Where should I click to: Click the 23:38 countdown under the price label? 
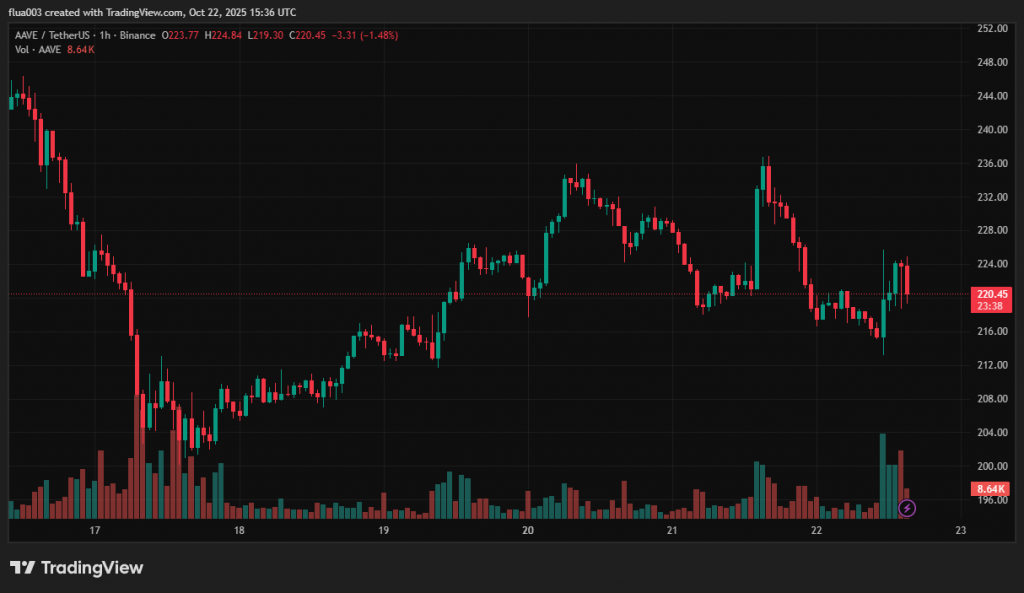coord(988,307)
